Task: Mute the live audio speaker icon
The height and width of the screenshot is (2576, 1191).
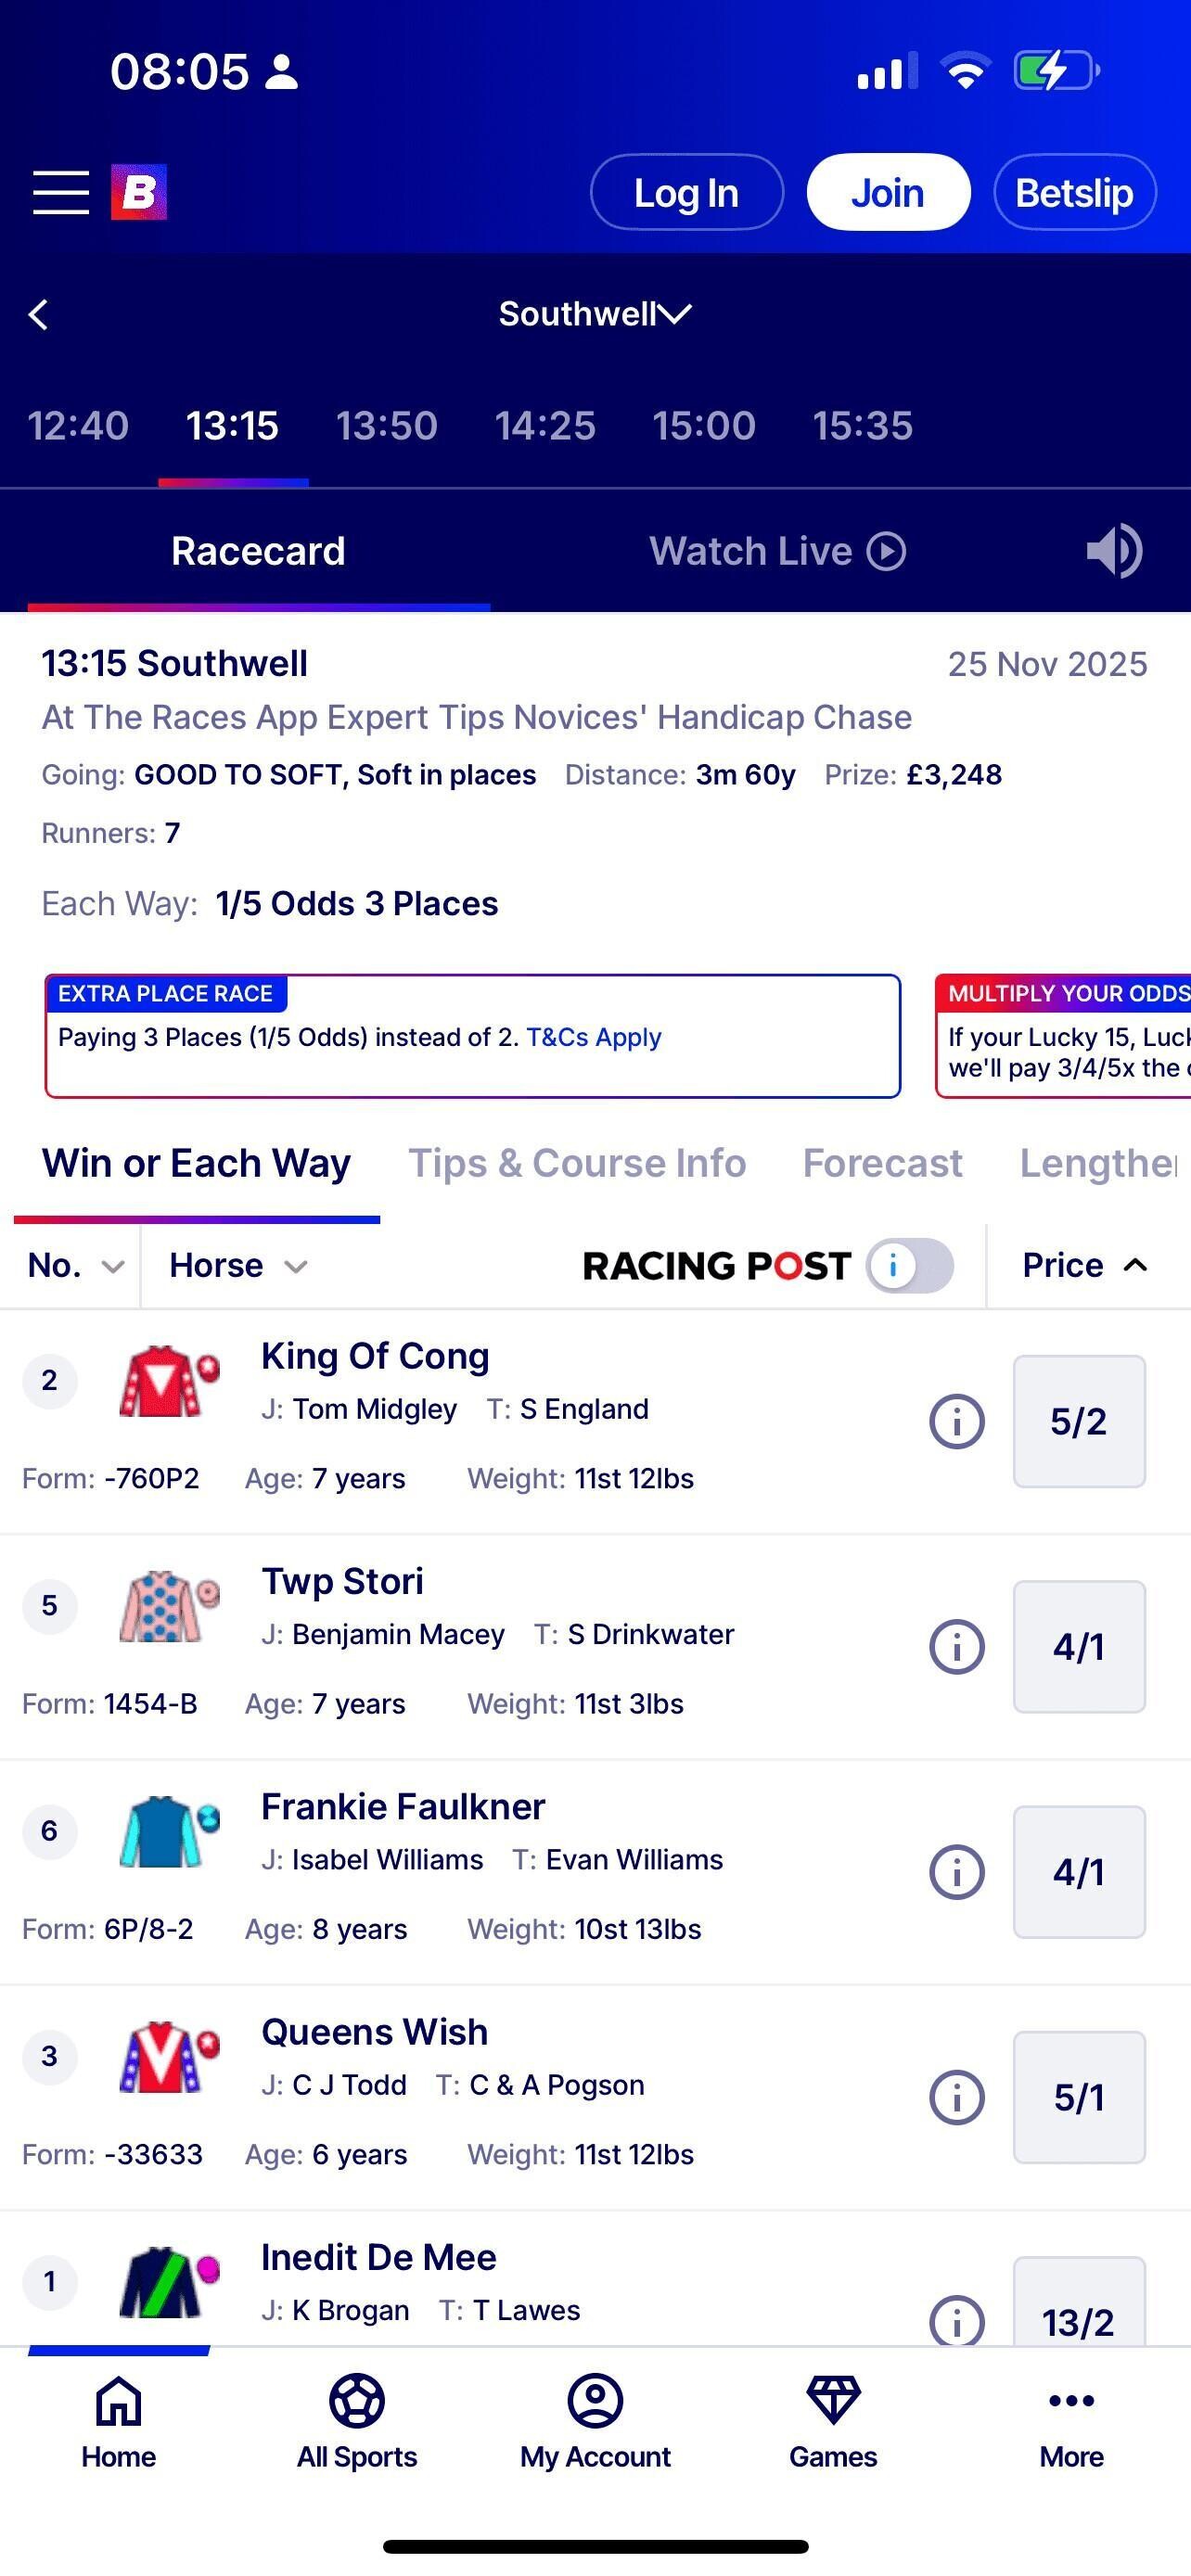Action: coord(1114,551)
